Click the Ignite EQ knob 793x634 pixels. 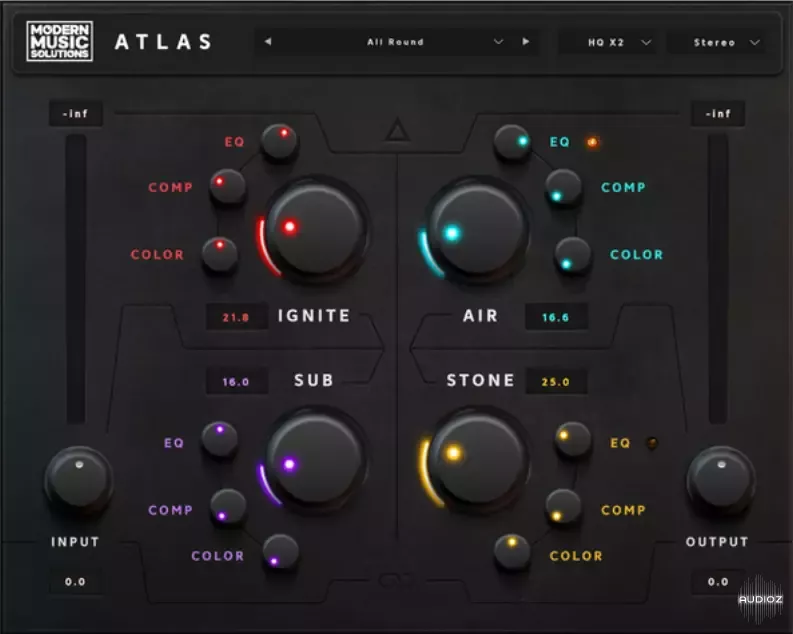coord(280,142)
